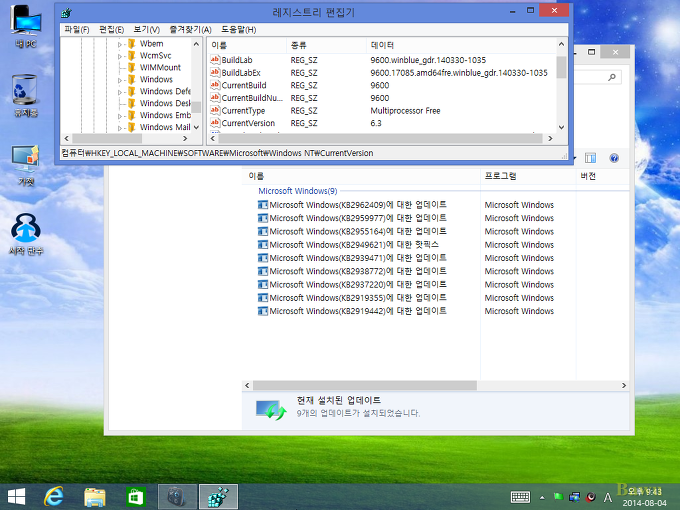
Task: Open the Recycle Bin desktop icon
Action: (x=25, y=95)
